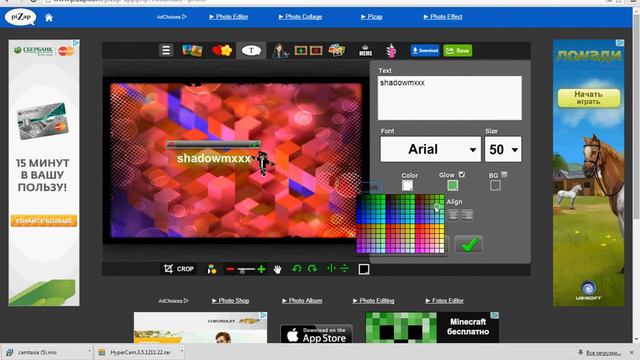Open the Photo Effect link
Image resolution: width=640 pixels, height=360 pixels.
(x=443, y=17)
